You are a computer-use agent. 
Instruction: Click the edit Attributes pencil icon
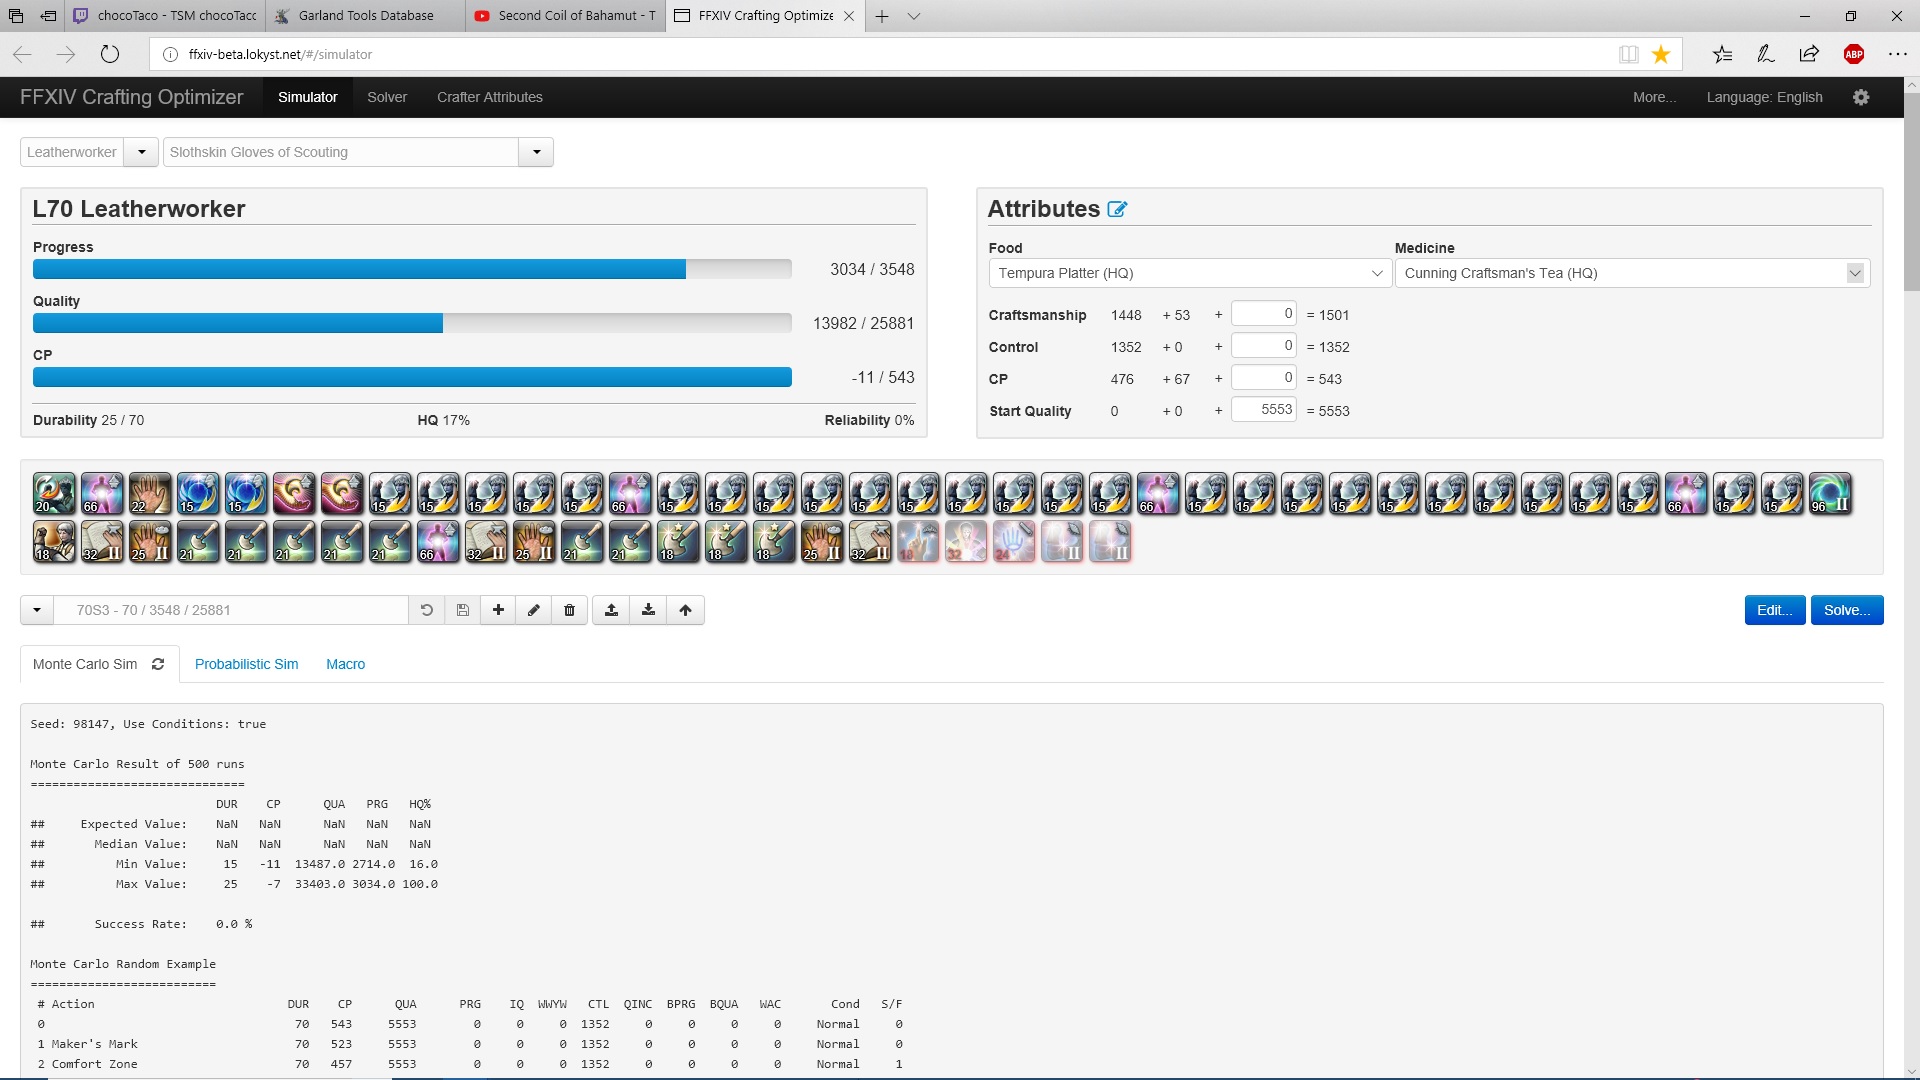tap(1117, 209)
